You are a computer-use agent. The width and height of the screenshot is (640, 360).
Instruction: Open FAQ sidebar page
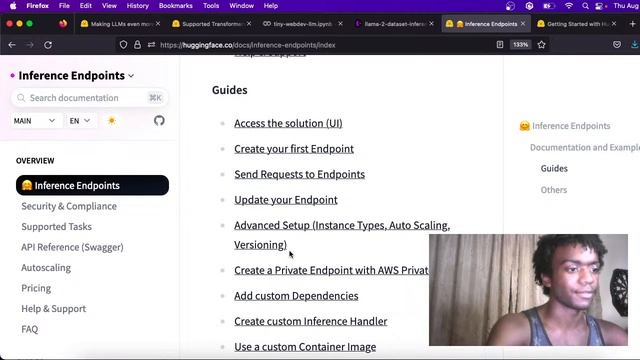pos(29,329)
